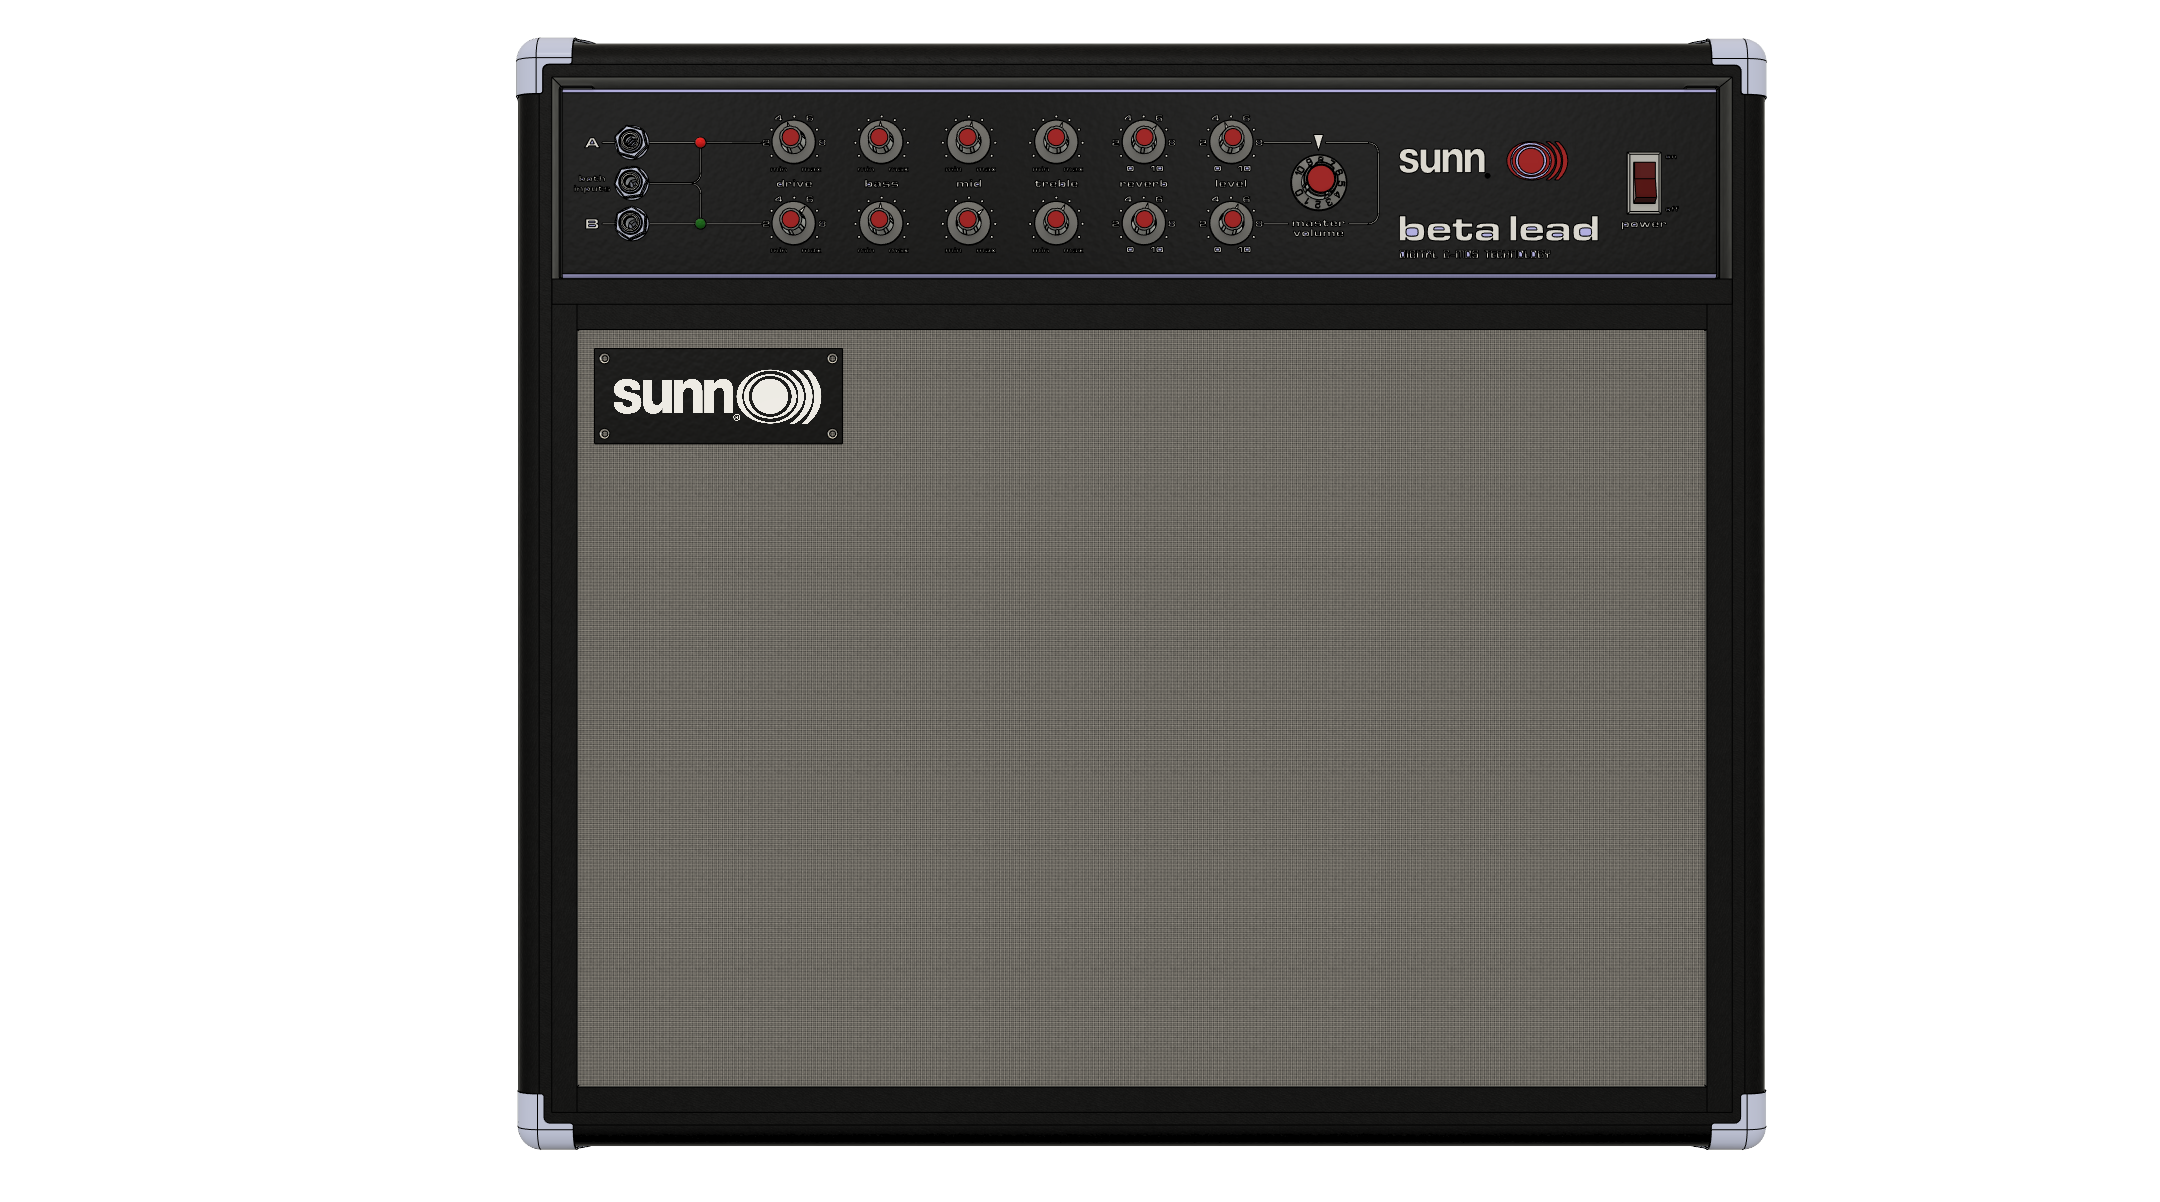Image resolution: width=2160 pixels, height=1202 pixels.
Task: Click the channel A input jack
Action: tap(631, 142)
